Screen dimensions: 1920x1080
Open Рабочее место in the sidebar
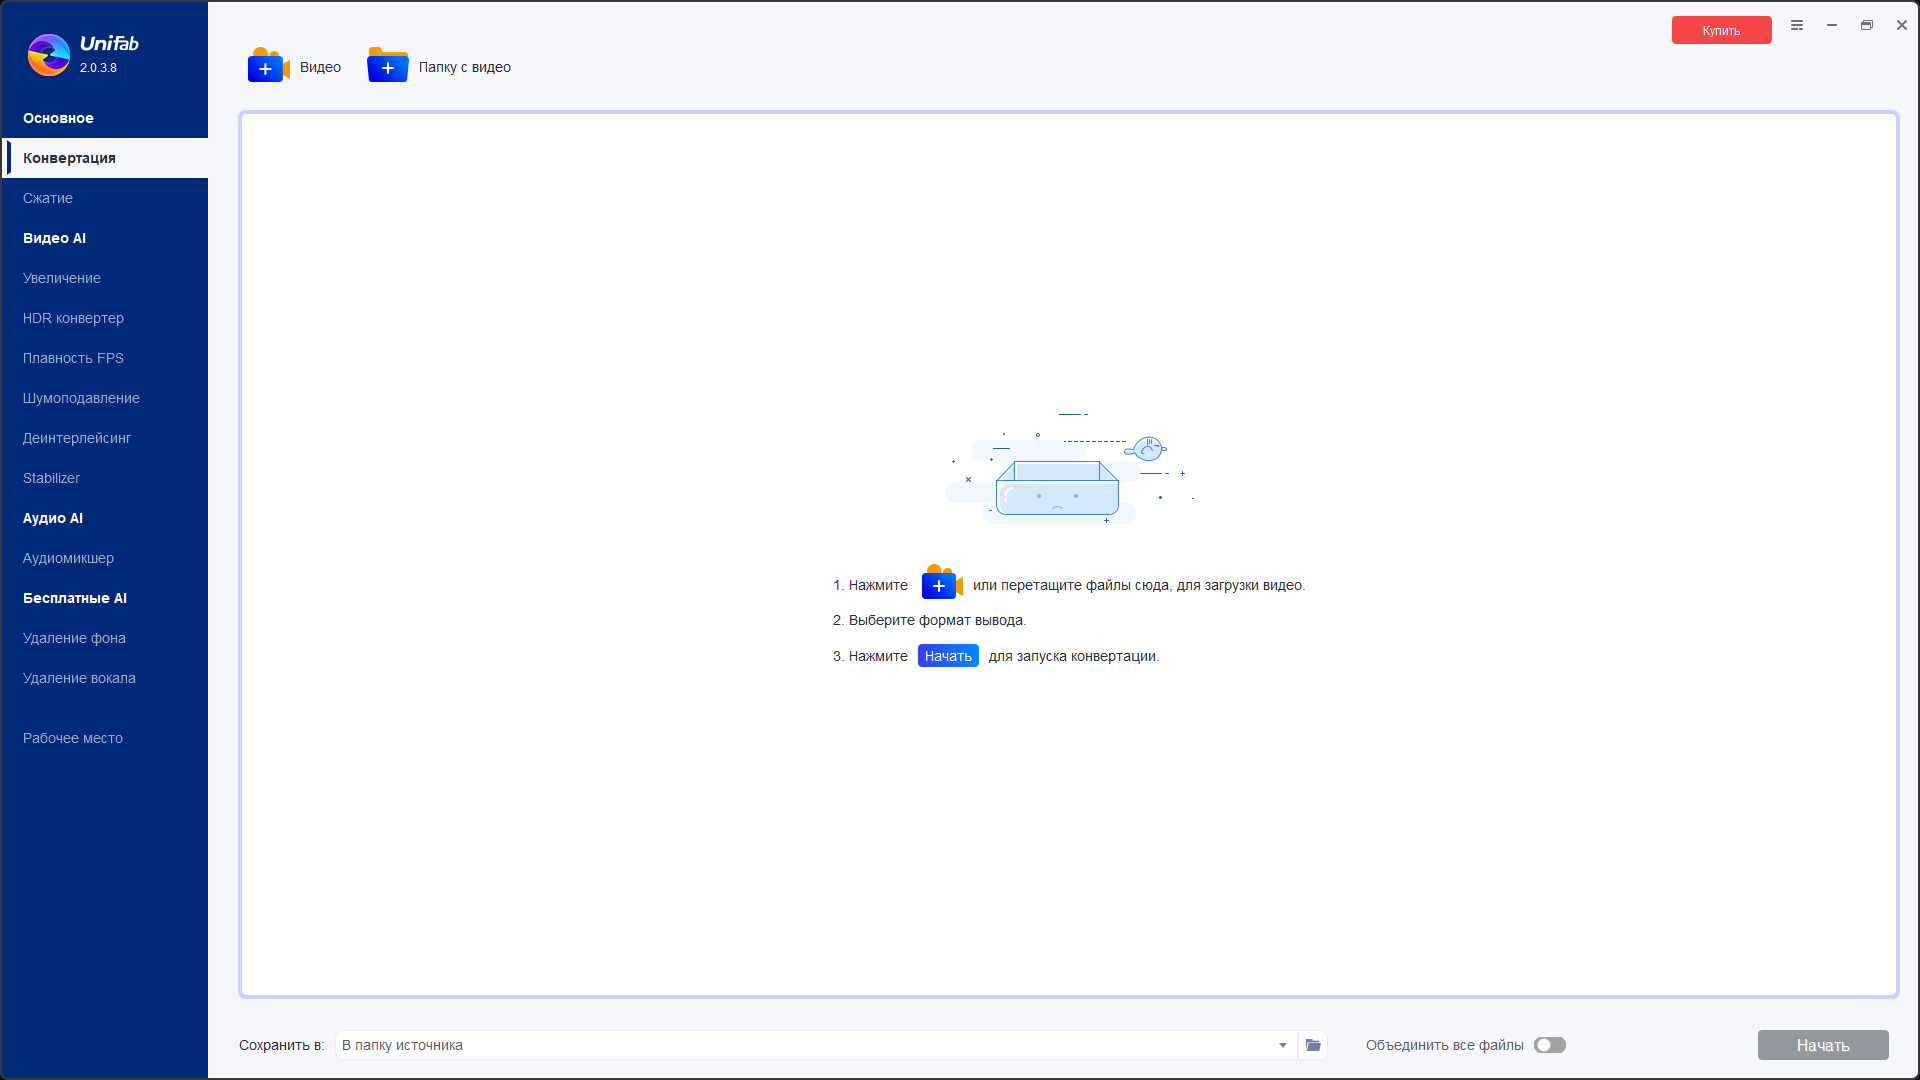pos(73,738)
